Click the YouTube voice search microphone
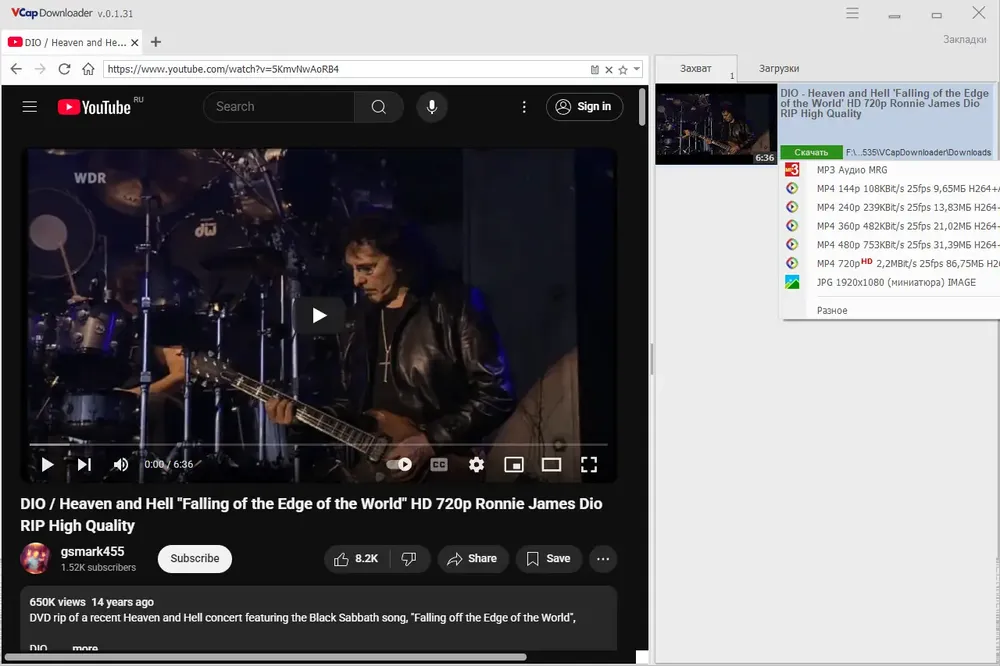The image size is (1000, 666). pyautogui.click(x=432, y=107)
